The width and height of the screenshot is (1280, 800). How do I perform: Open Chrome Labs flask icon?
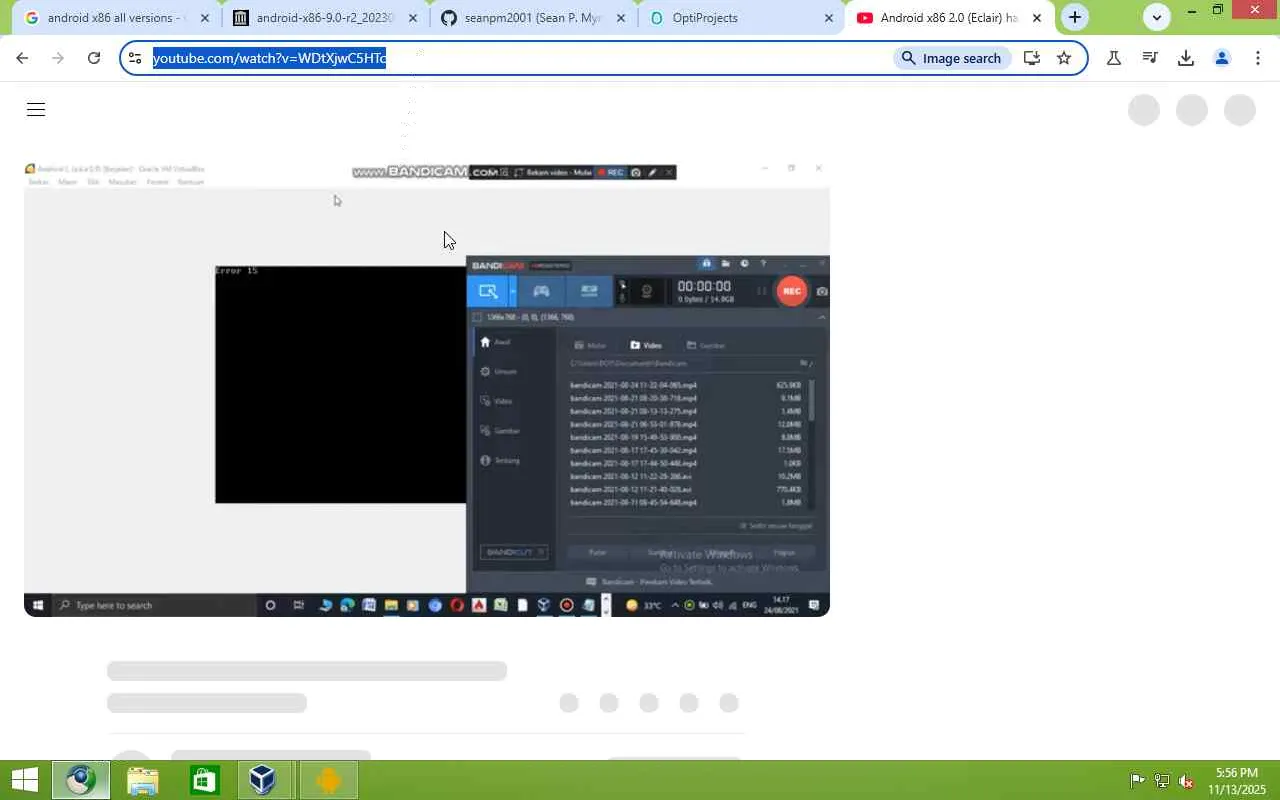1113,58
